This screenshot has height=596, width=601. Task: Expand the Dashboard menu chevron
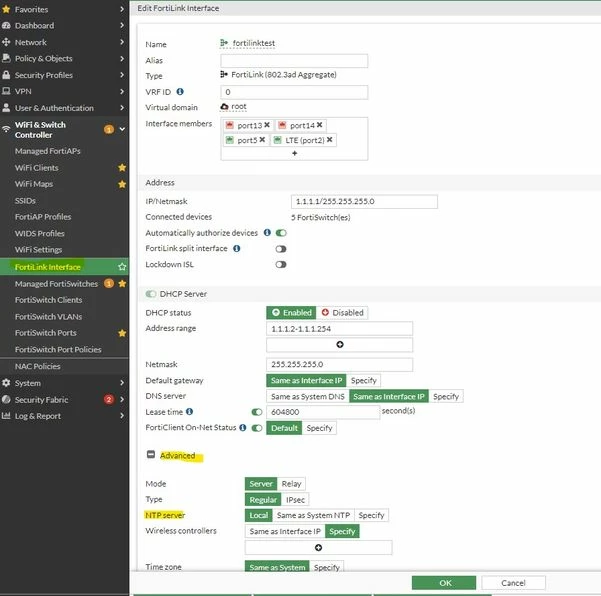[122, 25]
